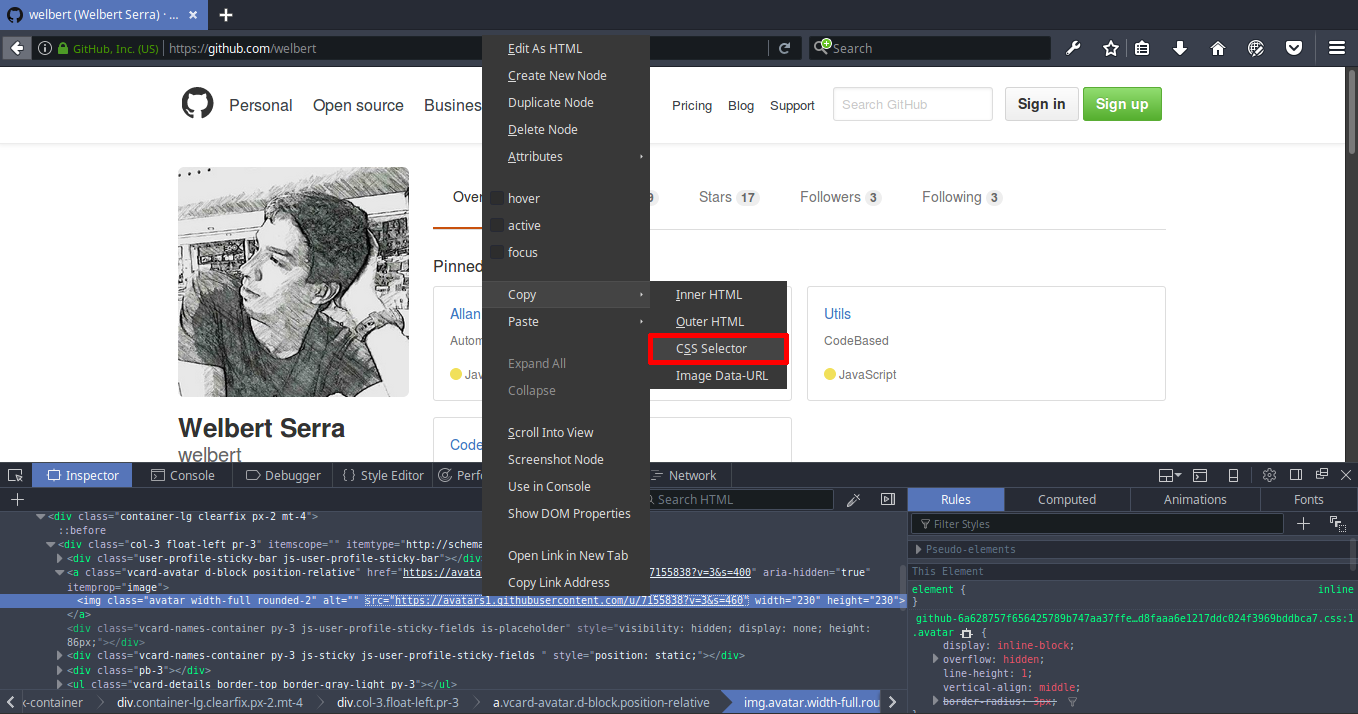Create a new node with markup plus icon

click(17, 499)
